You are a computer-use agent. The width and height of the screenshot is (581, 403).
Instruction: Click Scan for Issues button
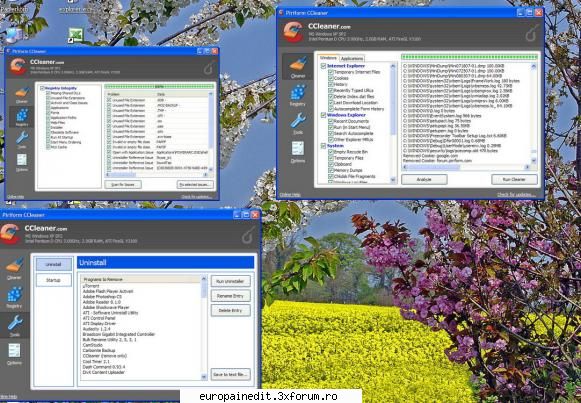(x=123, y=184)
